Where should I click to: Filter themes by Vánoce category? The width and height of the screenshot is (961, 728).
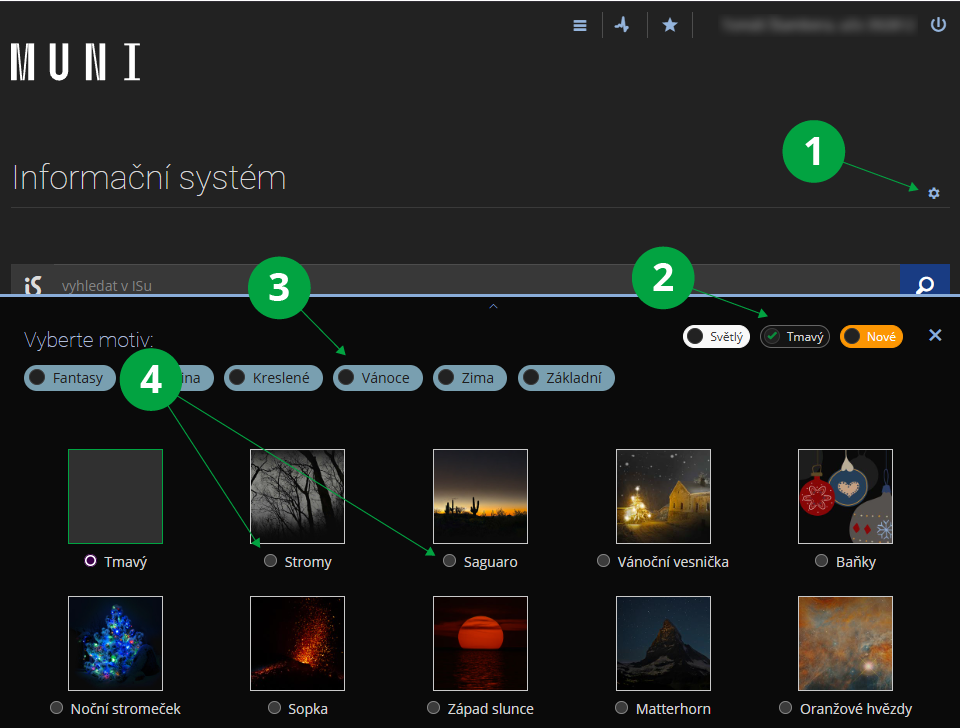point(377,378)
